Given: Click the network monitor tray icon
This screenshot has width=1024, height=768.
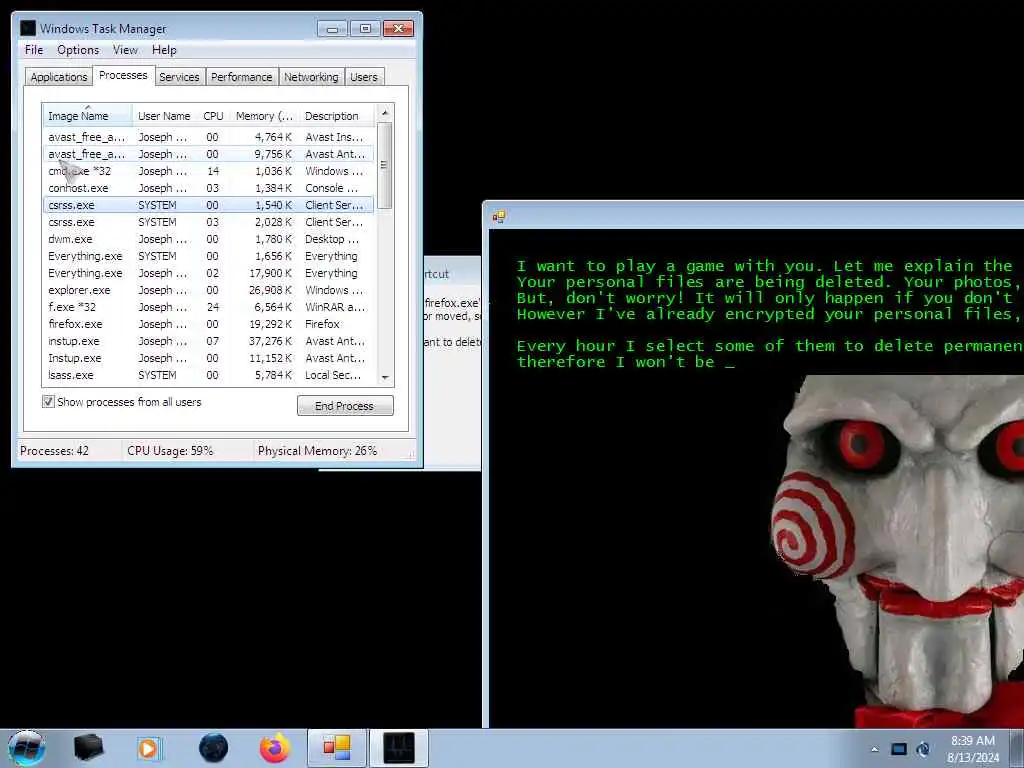Looking at the screenshot, I should coord(899,749).
